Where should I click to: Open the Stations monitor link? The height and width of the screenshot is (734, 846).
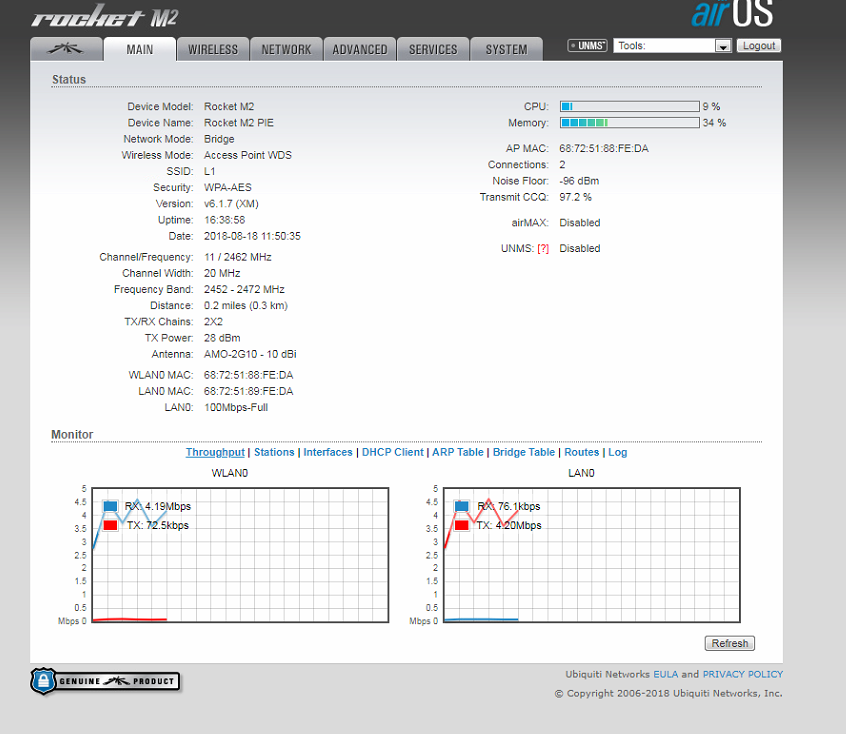[274, 452]
